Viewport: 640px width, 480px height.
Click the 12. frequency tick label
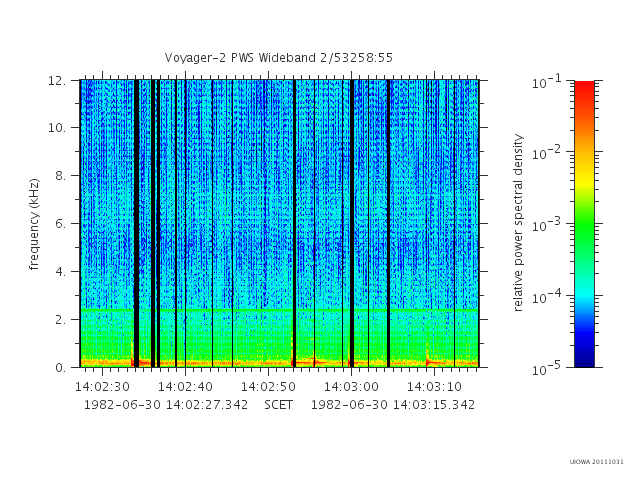[x=57, y=80]
